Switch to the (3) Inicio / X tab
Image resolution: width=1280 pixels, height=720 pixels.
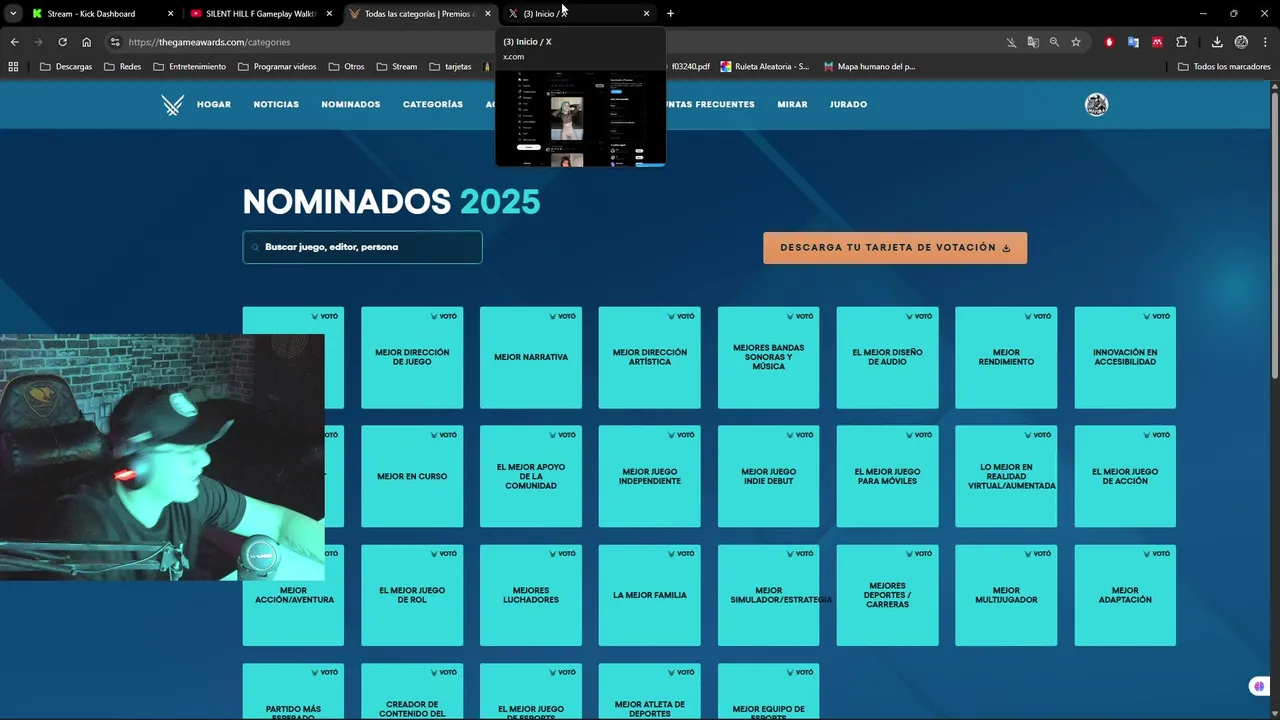pos(578,13)
